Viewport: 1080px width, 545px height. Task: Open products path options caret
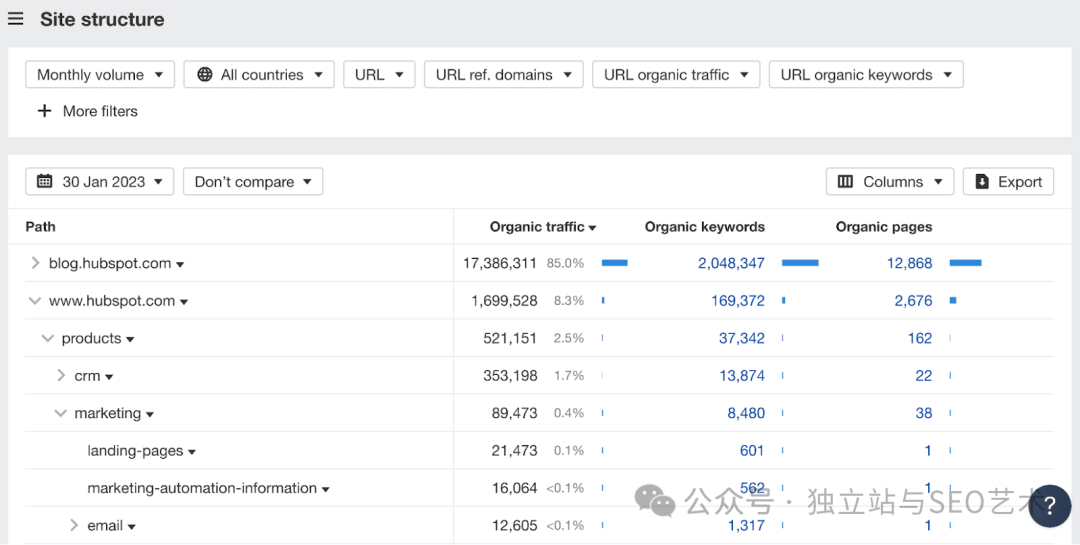(x=130, y=340)
